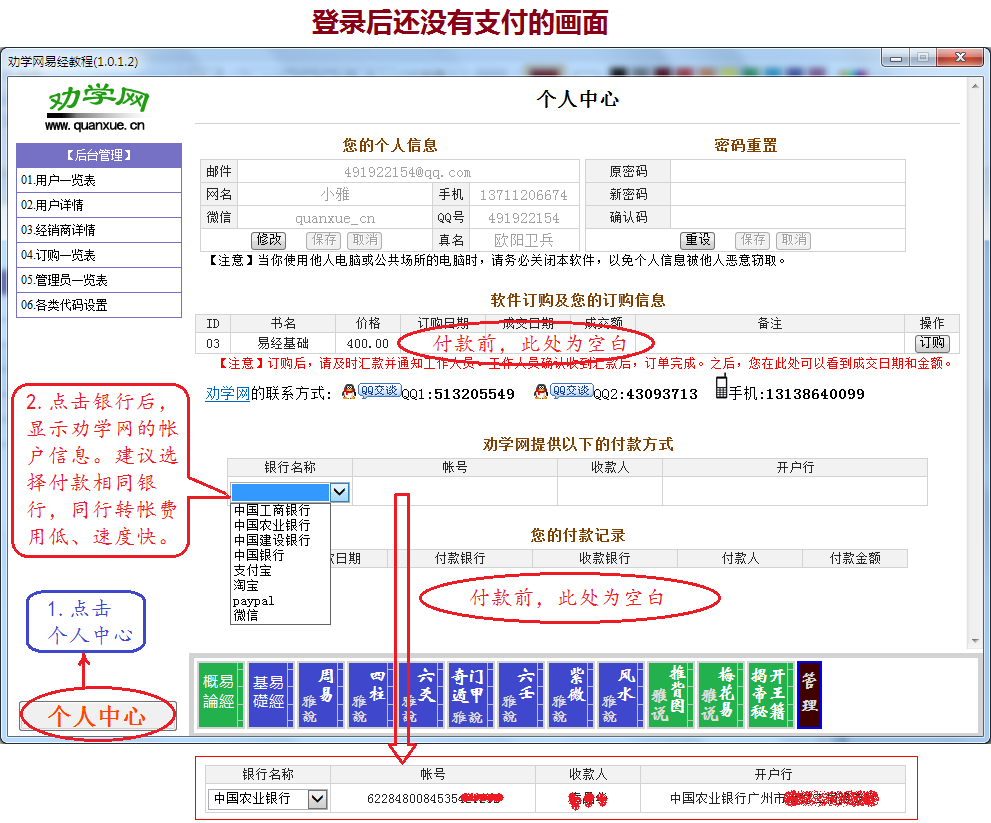The width and height of the screenshot is (991, 823).
Task: Open the 紫微 book icon
Action: (x=571, y=694)
